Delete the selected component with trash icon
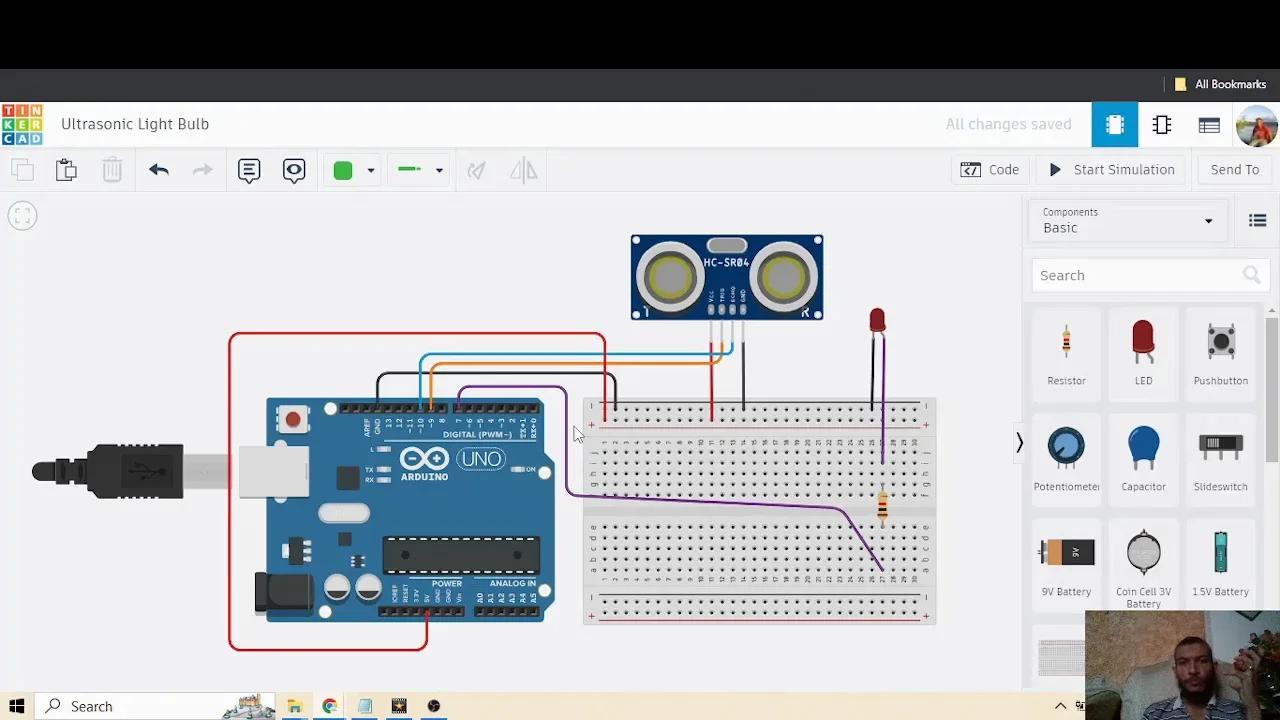Screen dimensions: 1280x720 click(x=112, y=169)
